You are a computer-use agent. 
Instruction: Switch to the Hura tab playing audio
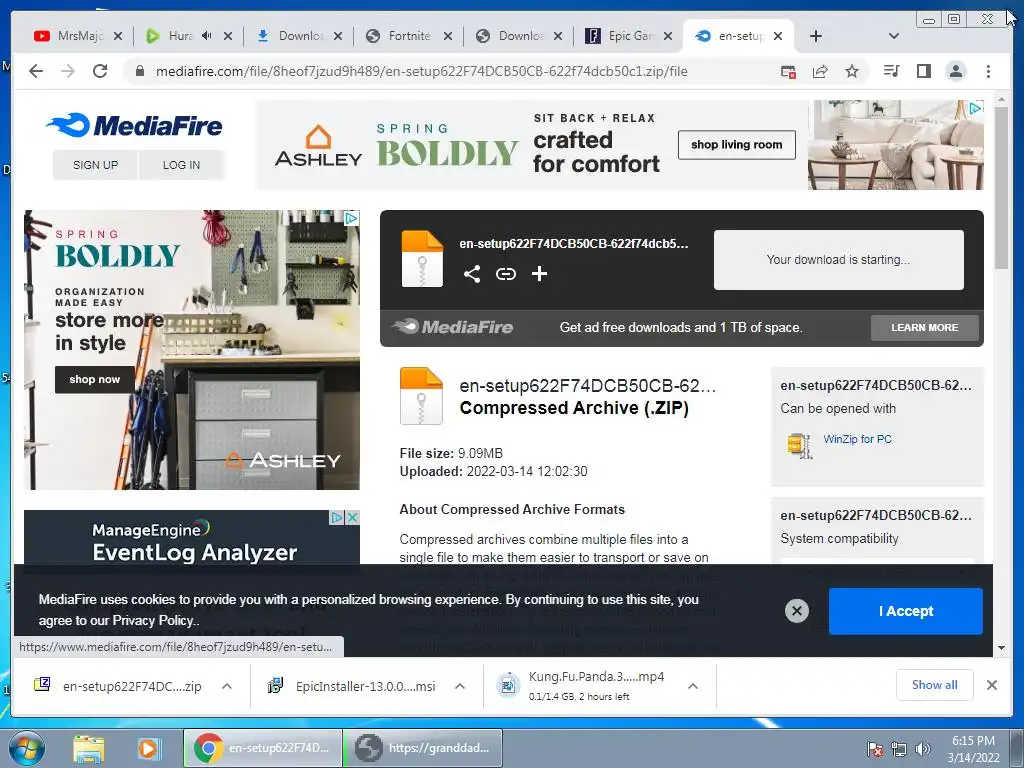coord(171,36)
